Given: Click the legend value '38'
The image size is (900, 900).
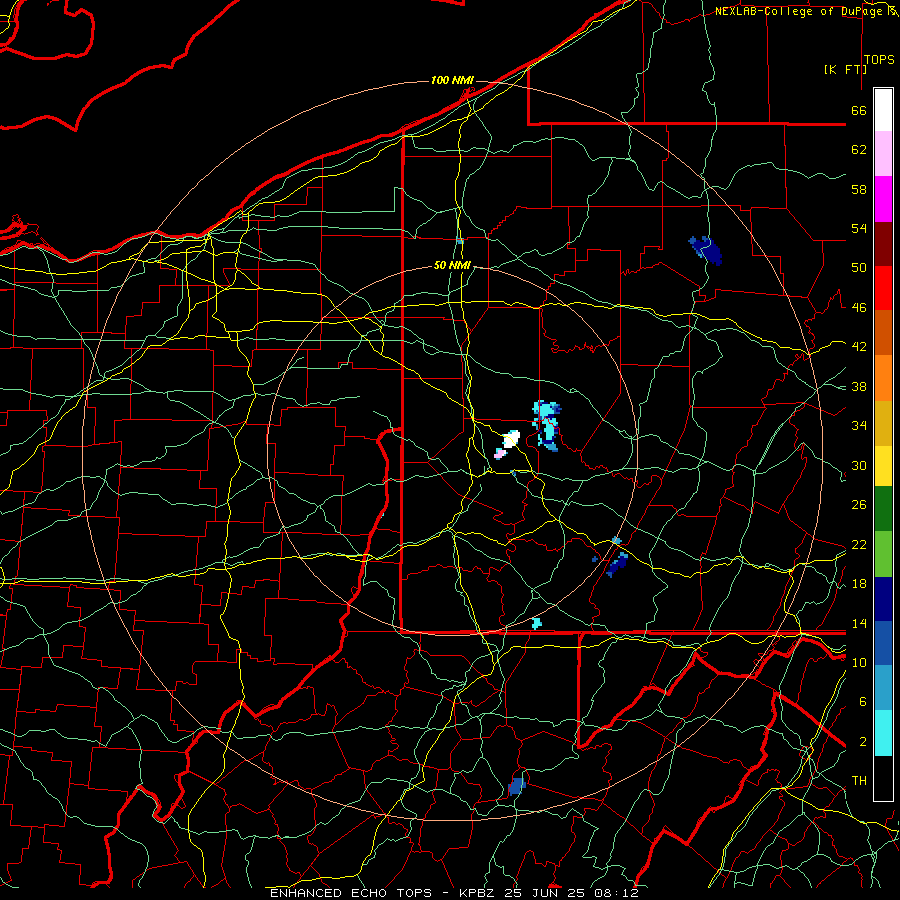Looking at the screenshot, I should tap(859, 386).
